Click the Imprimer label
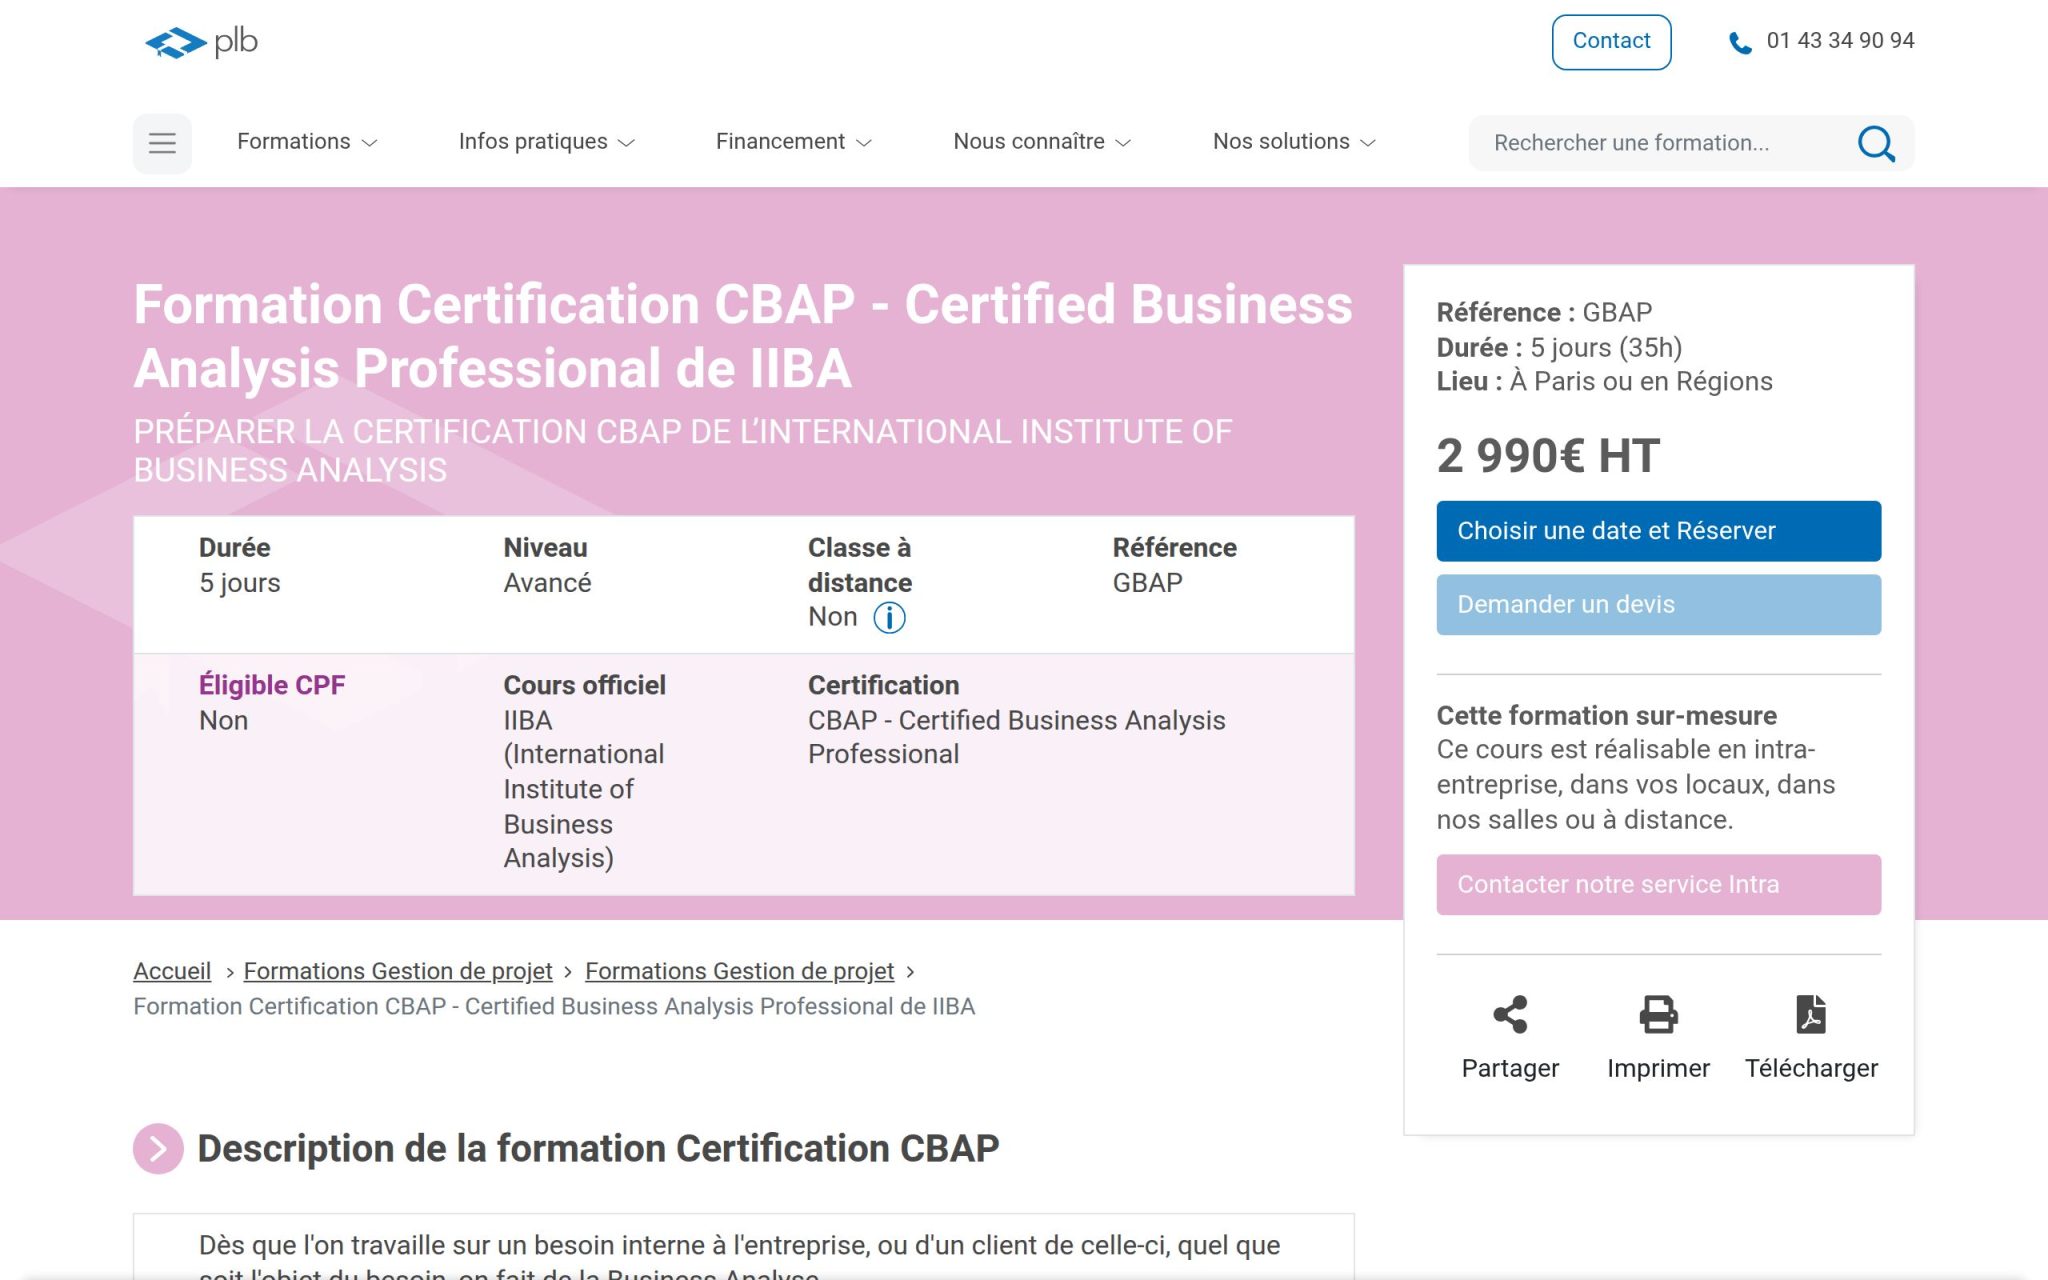 [1658, 1068]
